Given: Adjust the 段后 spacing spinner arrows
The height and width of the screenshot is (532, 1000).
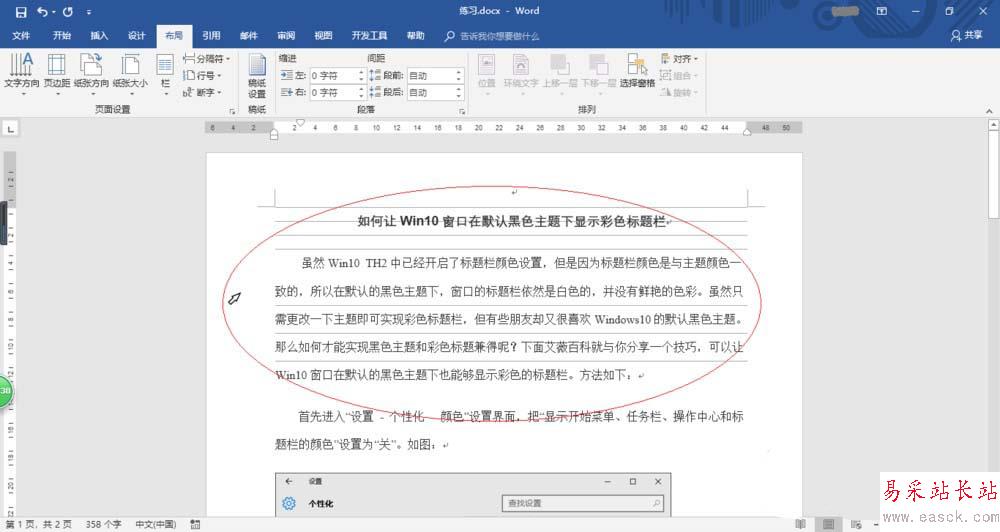Looking at the screenshot, I should 459,92.
